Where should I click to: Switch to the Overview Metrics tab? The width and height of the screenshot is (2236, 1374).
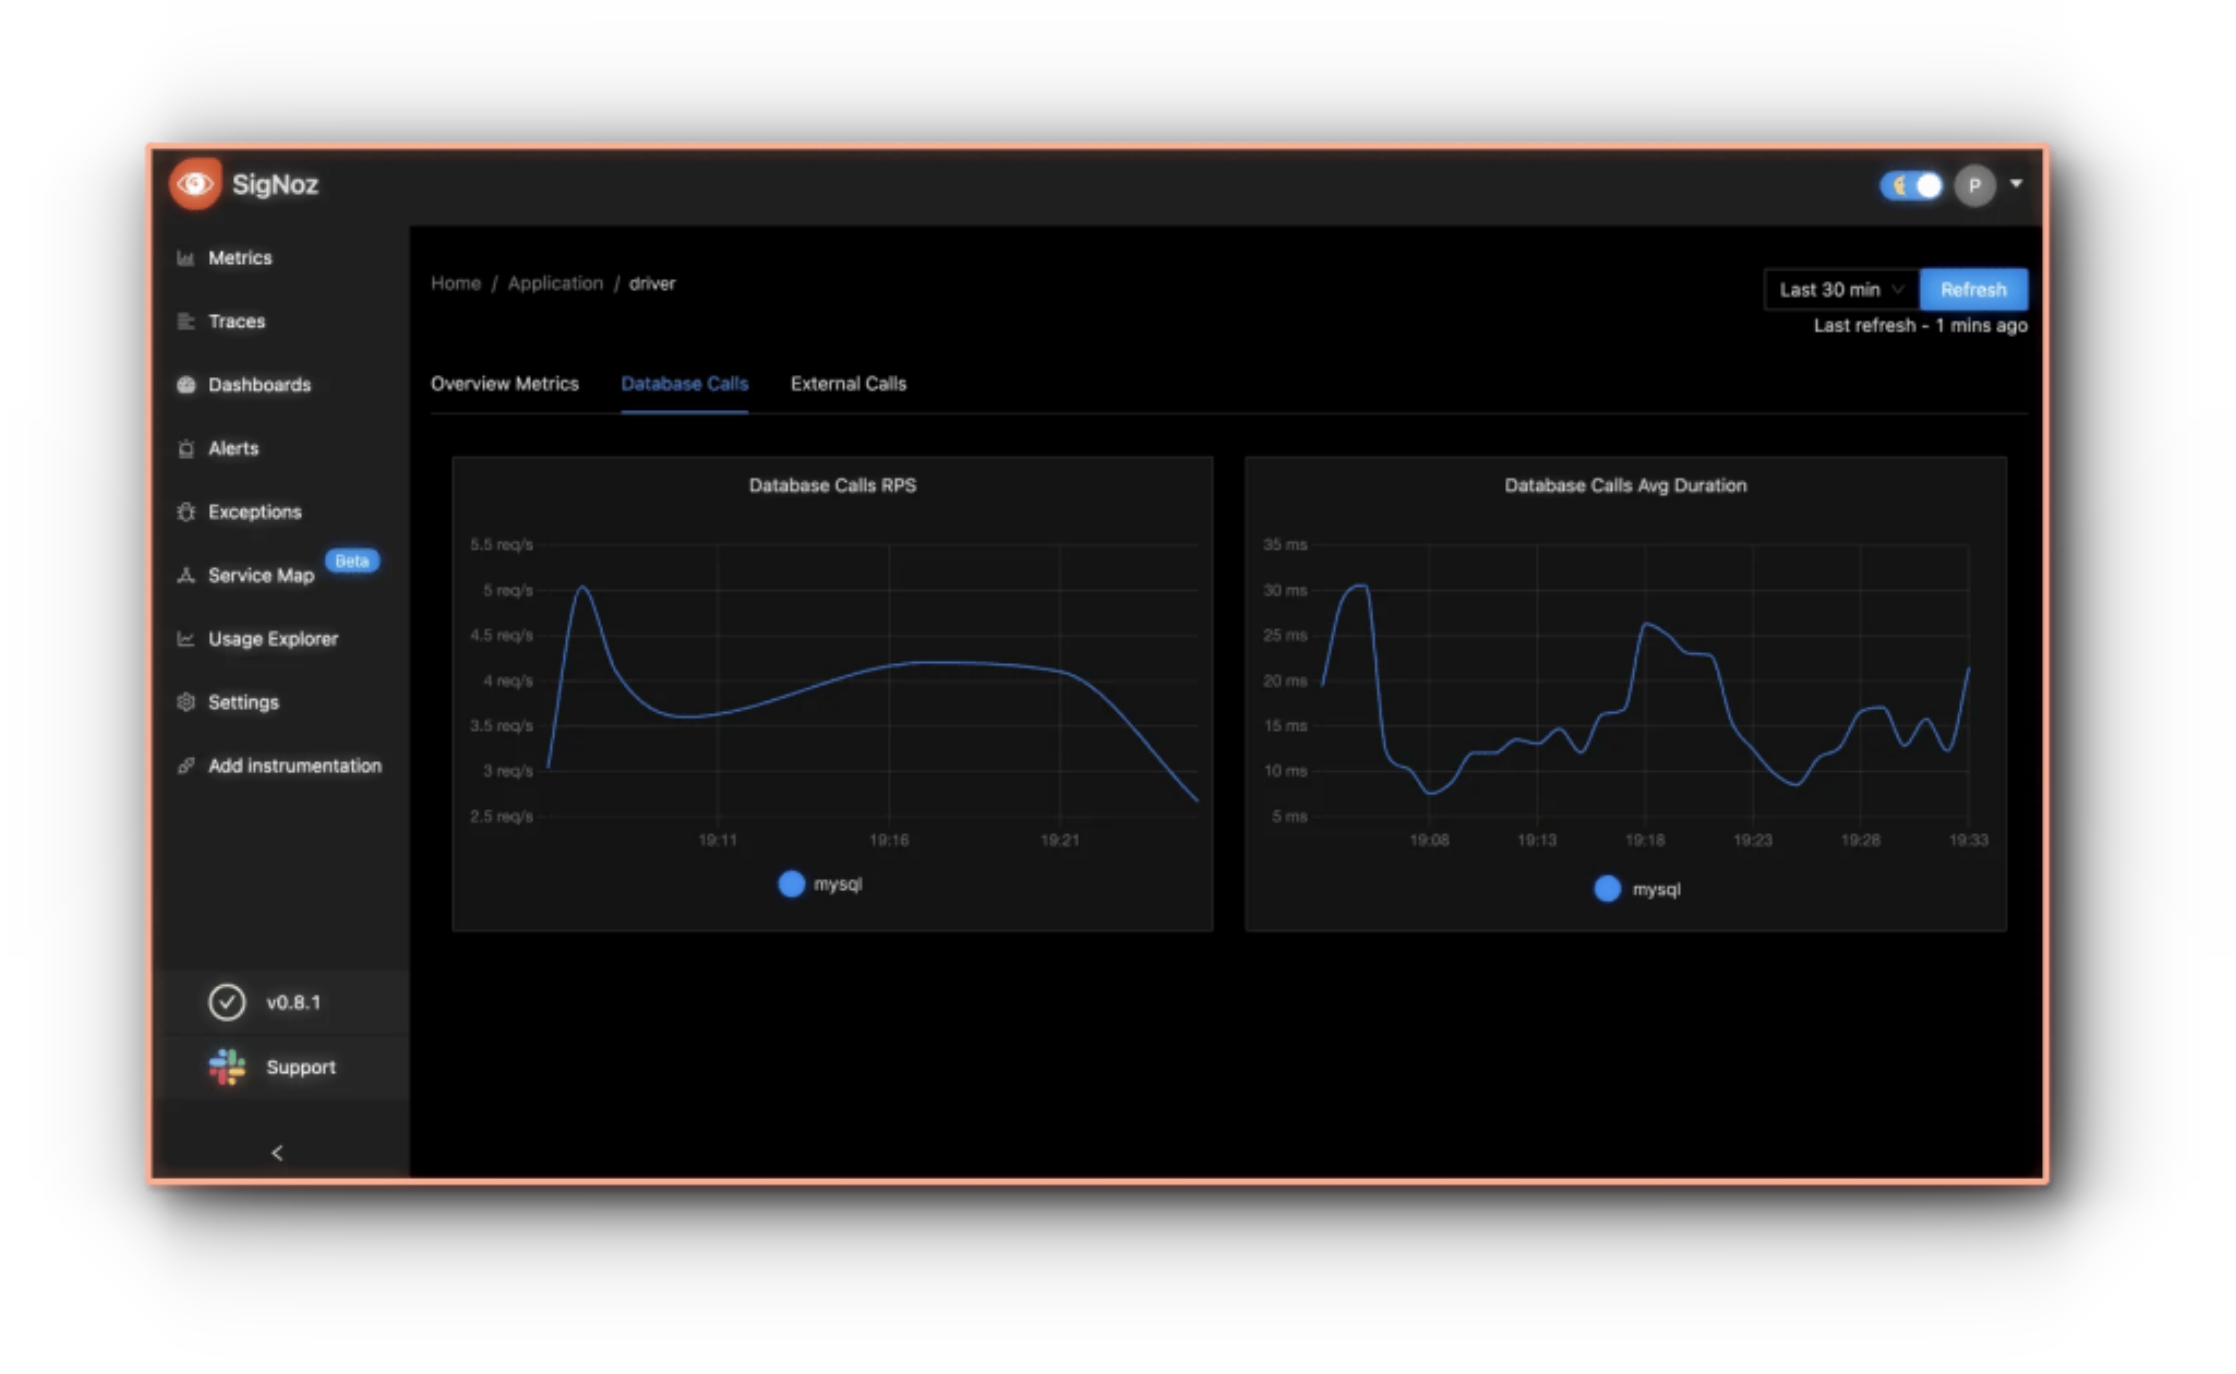point(505,384)
